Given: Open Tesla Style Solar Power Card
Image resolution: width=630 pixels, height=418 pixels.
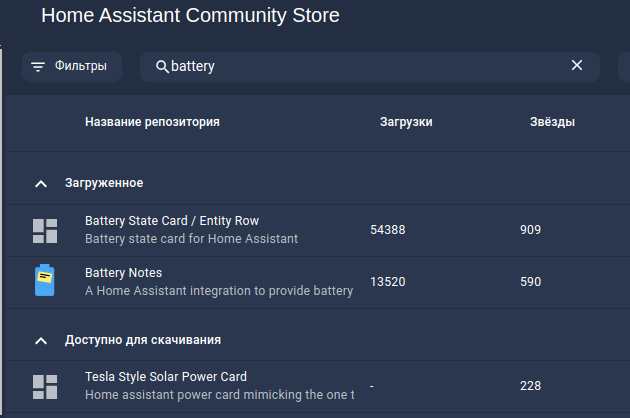Looking at the screenshot, I should click(x=166, y=377).
